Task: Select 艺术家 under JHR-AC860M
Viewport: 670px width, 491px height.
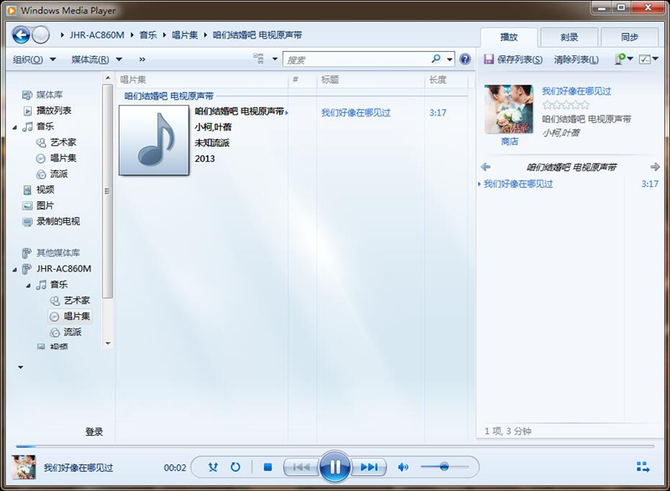Action: coord(77,300)
